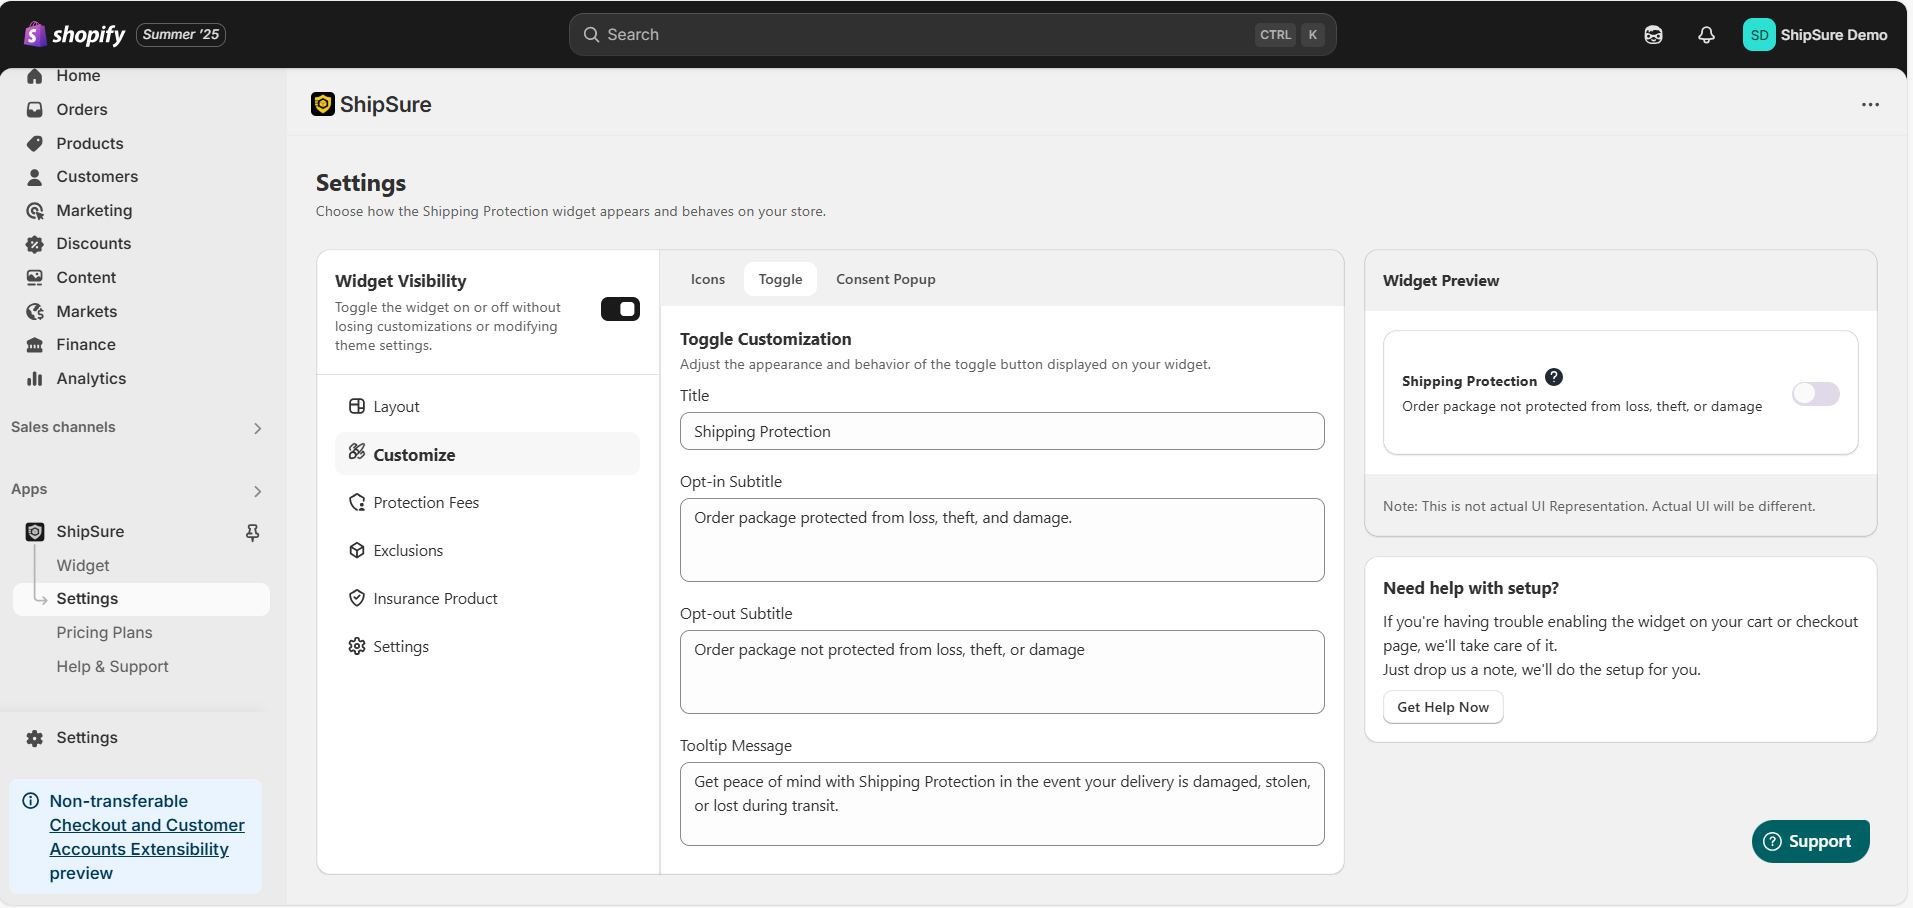Open the Exclusions section
The width and height of the screenshot is (1913, 908).
coord(487,551)
